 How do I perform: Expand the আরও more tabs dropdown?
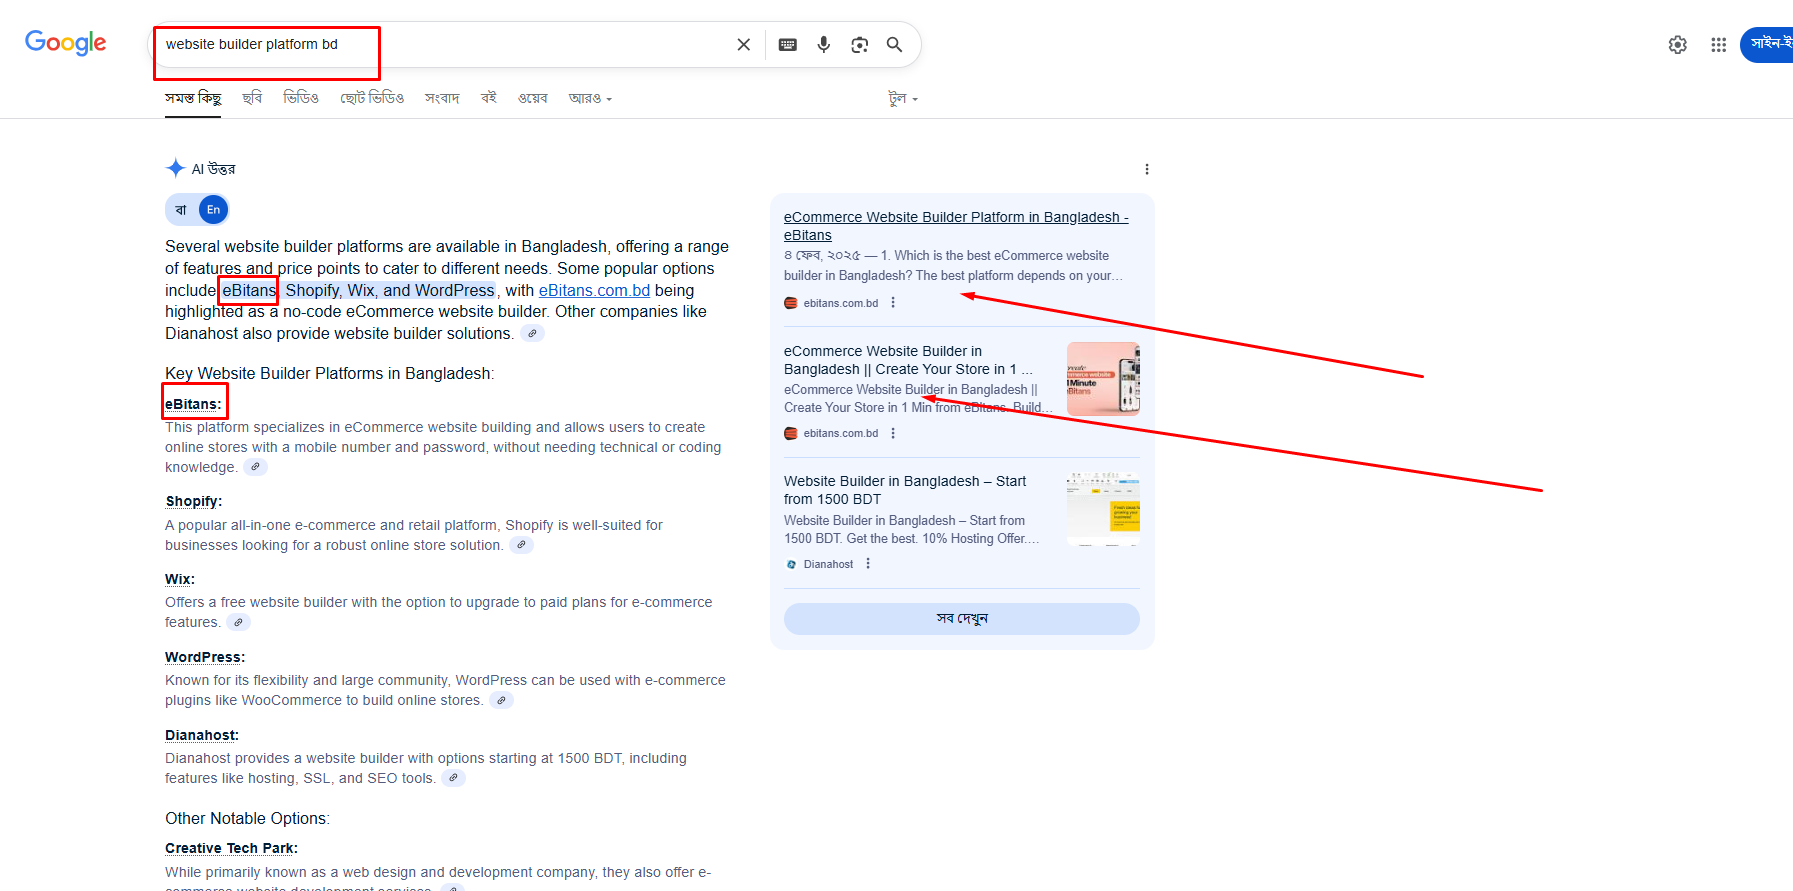590,98
